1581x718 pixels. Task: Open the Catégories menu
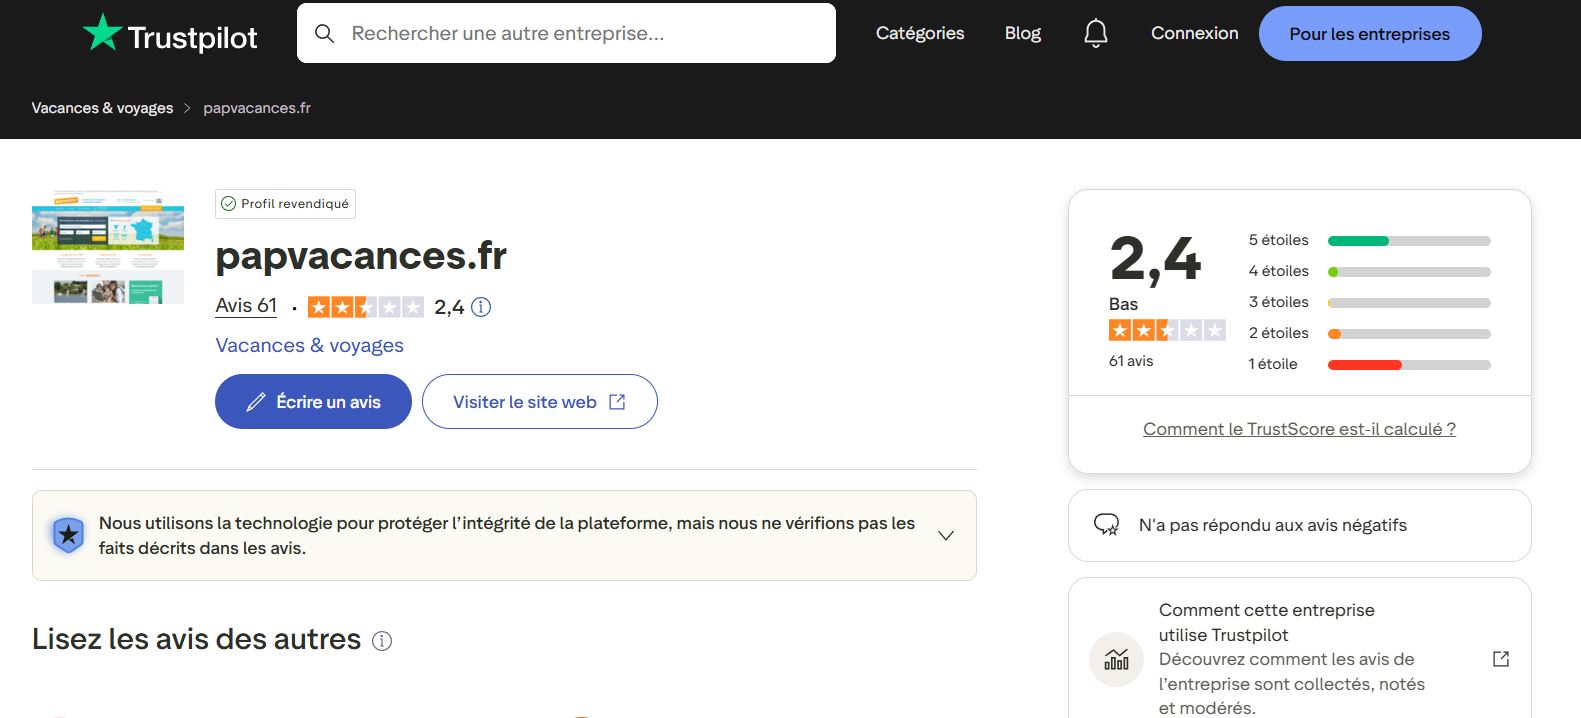920,33
